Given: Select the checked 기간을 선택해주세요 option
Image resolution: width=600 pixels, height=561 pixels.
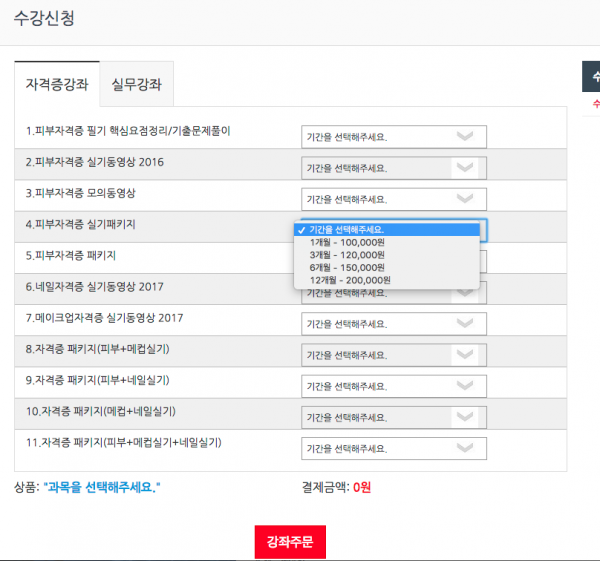Looking at the screenshot, I should tap(346, 230).
